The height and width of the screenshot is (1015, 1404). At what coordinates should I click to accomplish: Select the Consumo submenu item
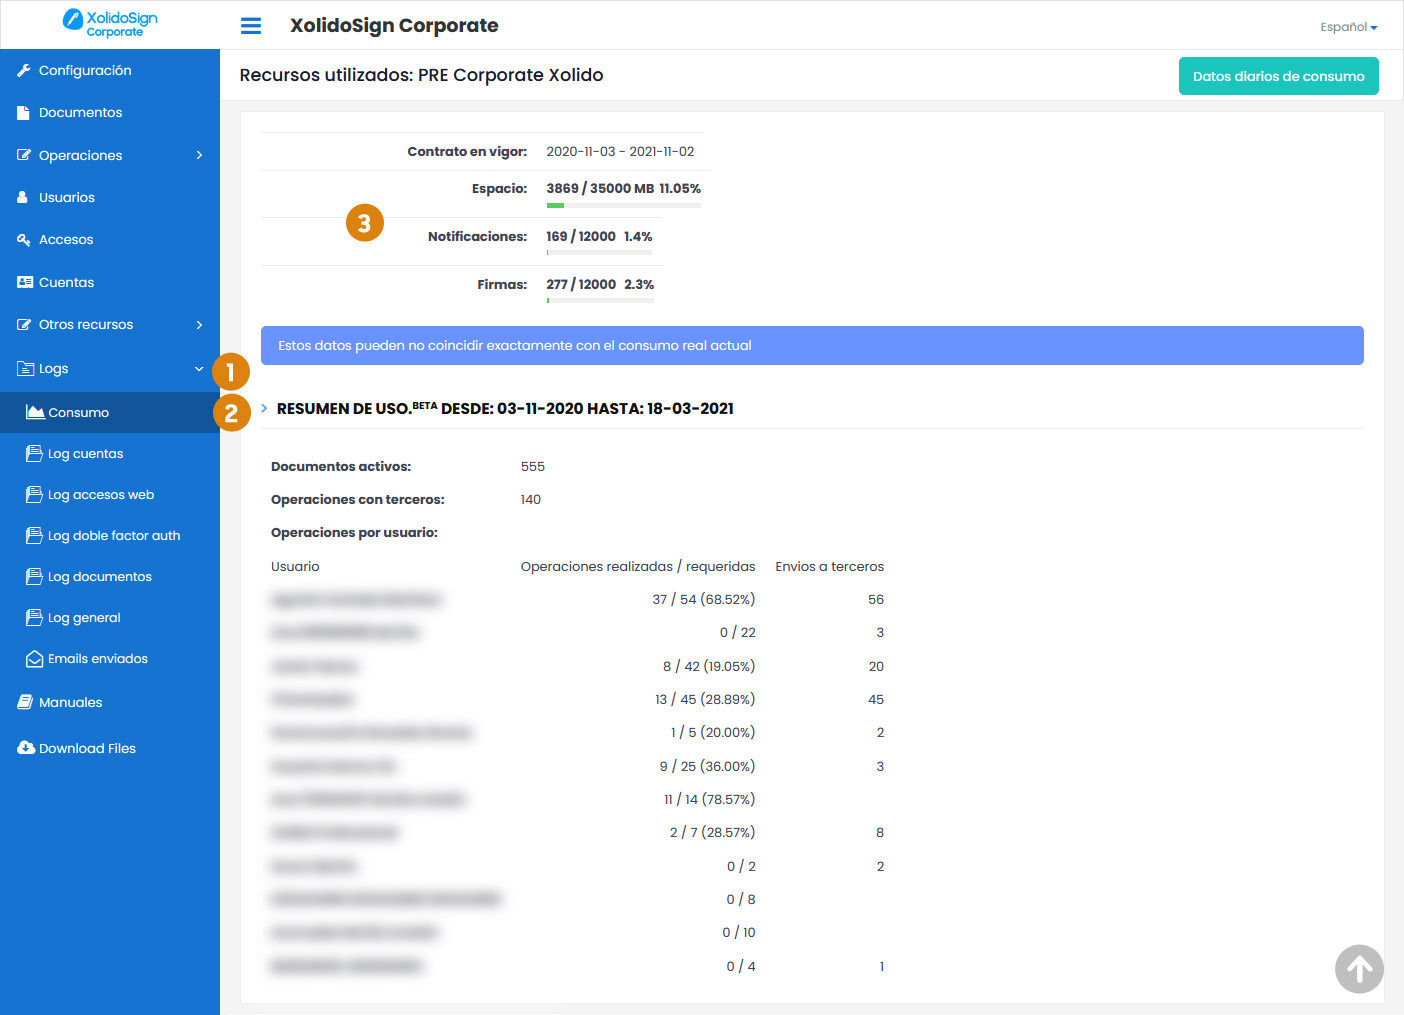(110, 412)
